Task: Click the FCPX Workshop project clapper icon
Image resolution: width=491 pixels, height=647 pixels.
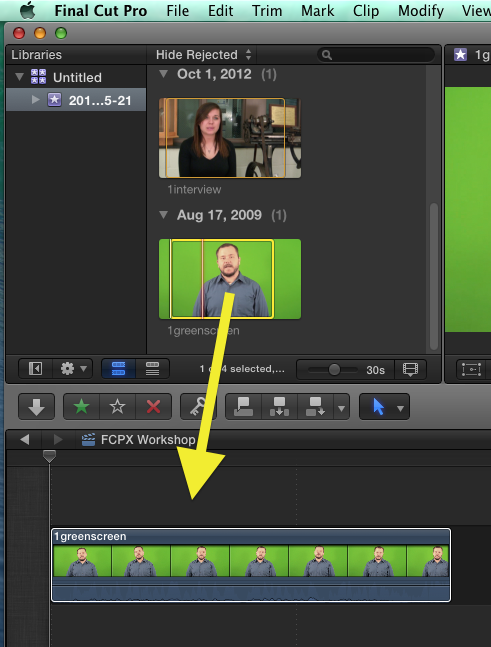Action: 88,440
